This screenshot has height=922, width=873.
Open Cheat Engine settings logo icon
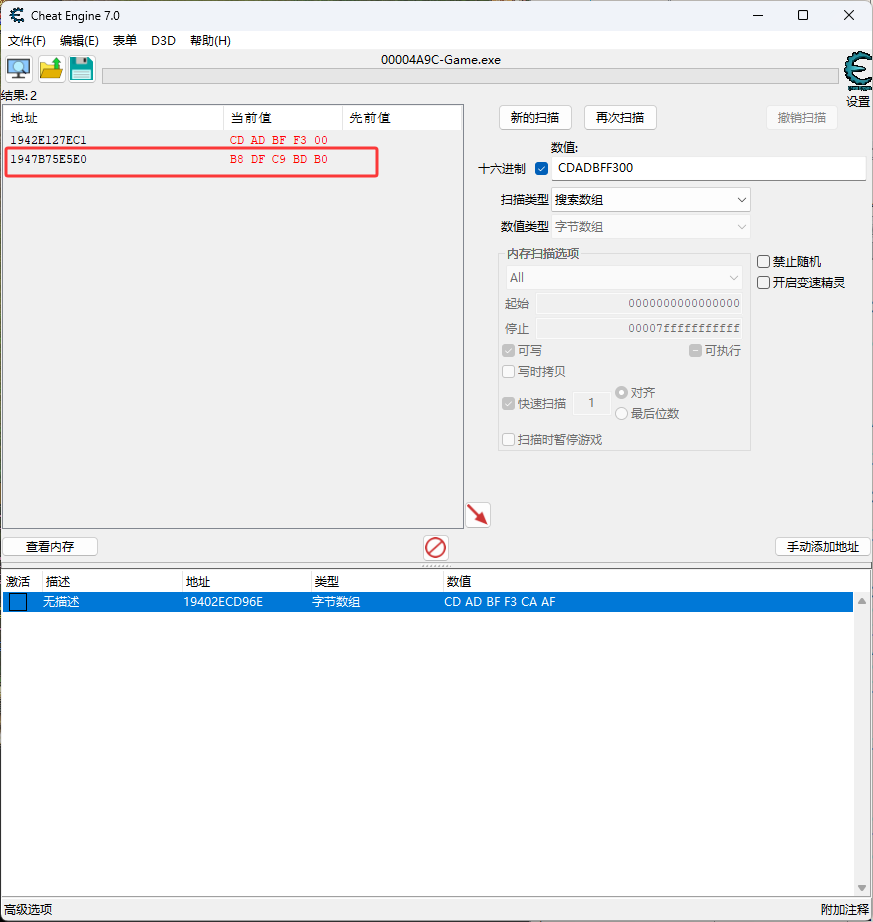point(858,71)
